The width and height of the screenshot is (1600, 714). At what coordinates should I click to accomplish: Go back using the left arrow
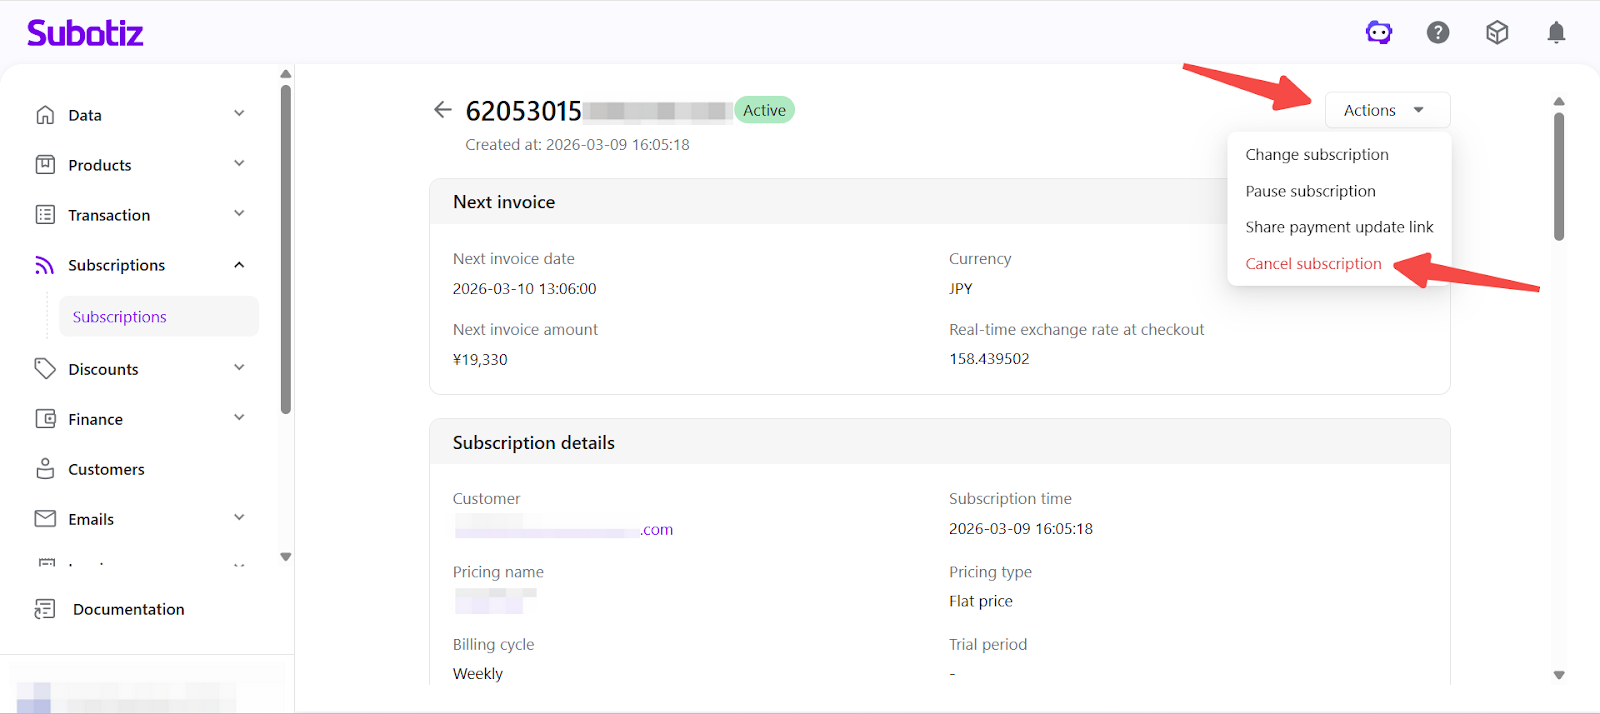click(443, 110)
